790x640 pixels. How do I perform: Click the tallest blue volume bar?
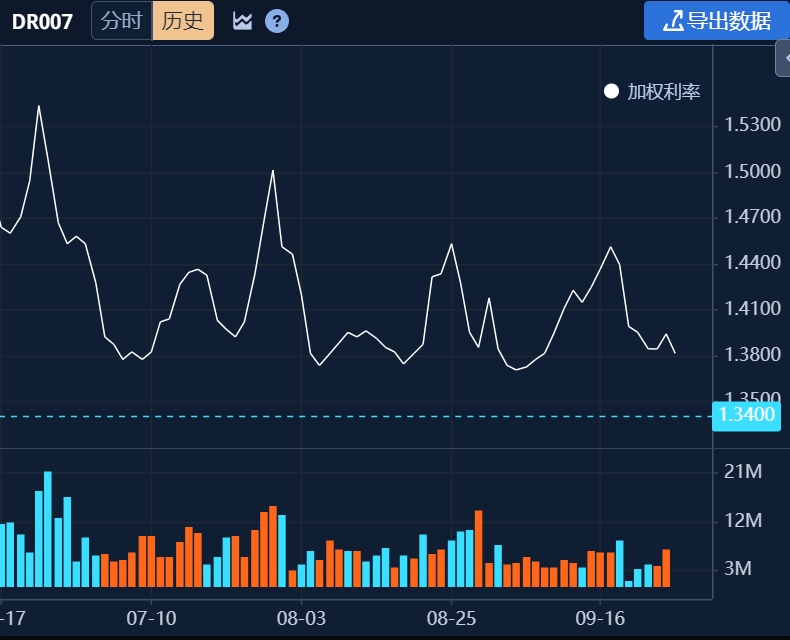48,529
